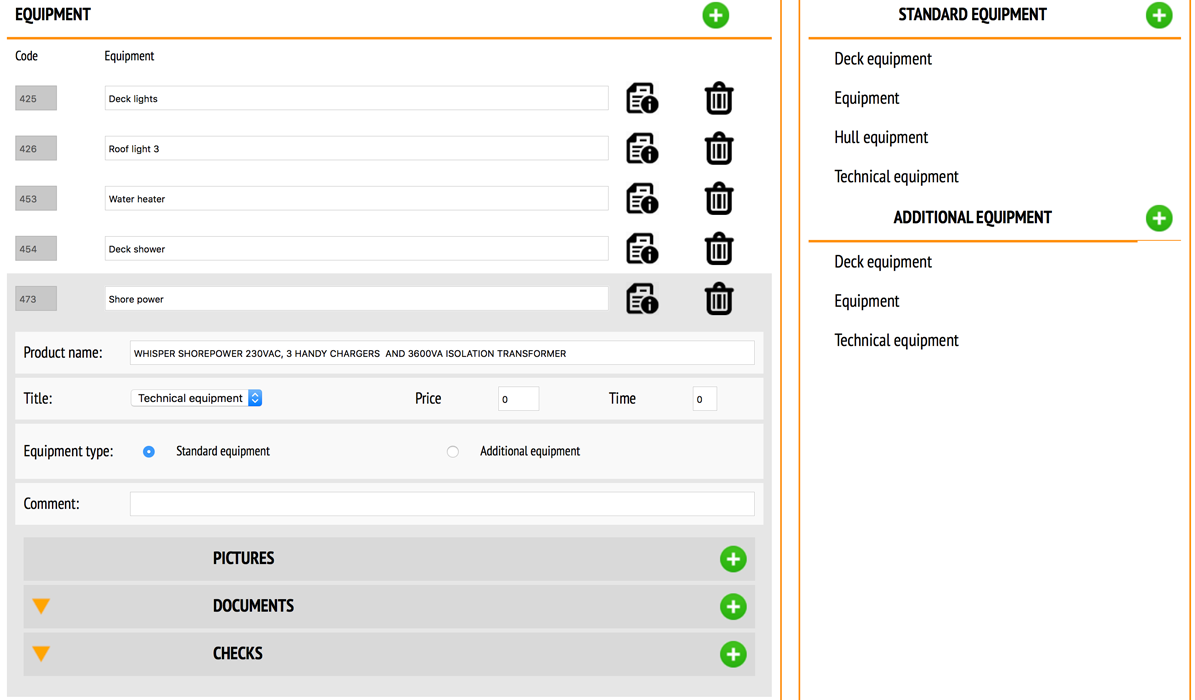Screen dimensions: 1195x700
Task: Open the Title dropdown showing Technical equipment
Action: click(x=196, y=398)
